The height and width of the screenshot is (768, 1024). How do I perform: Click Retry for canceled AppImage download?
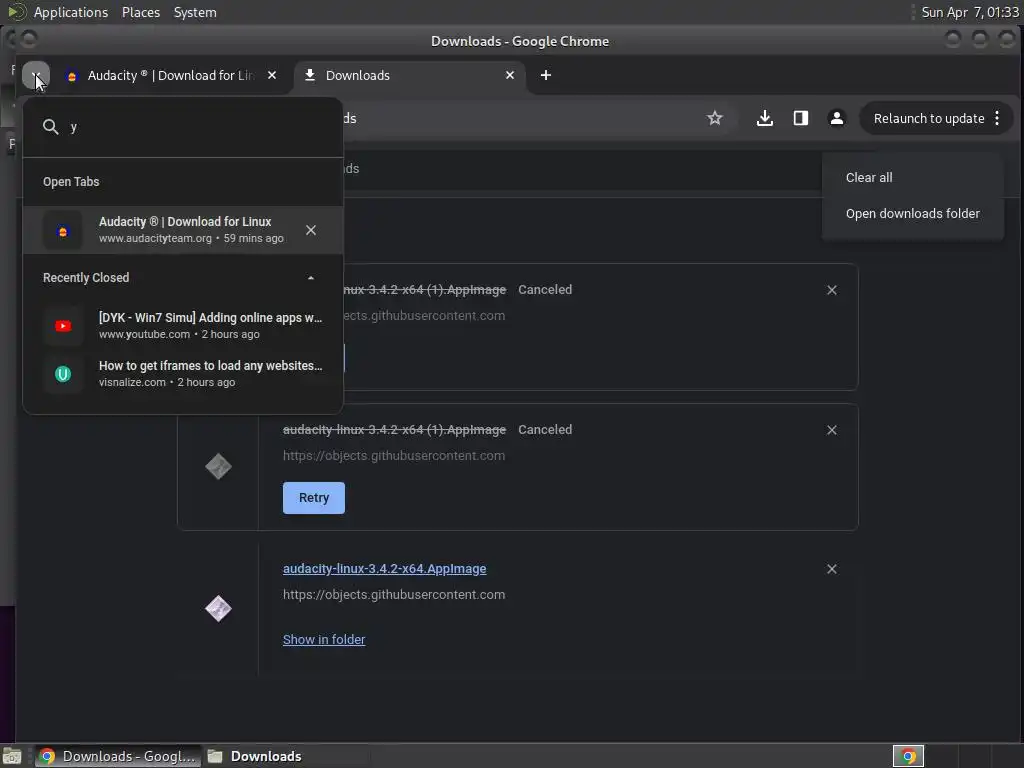[313, 498]
